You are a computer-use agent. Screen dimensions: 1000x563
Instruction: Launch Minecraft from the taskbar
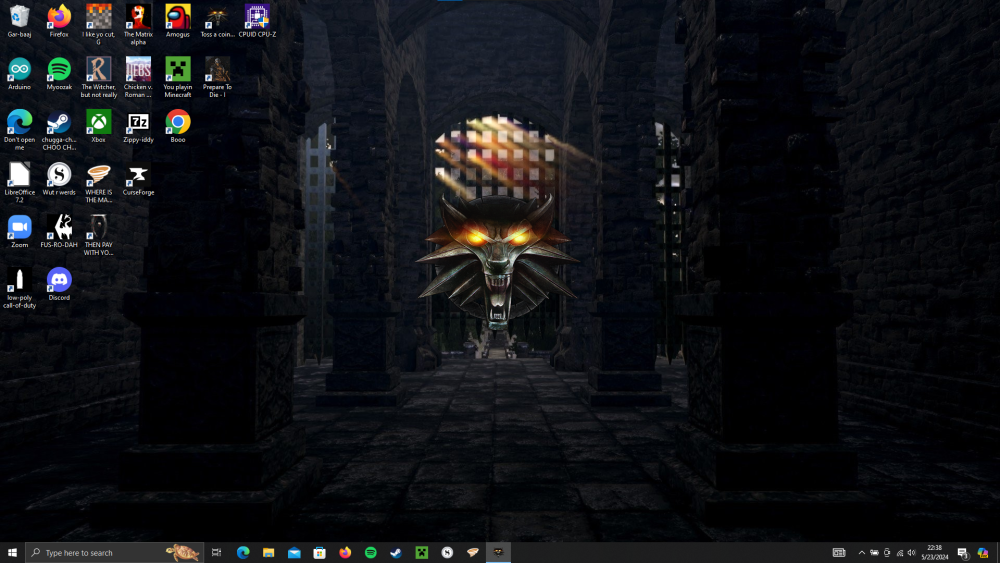[x=422, y=552]
